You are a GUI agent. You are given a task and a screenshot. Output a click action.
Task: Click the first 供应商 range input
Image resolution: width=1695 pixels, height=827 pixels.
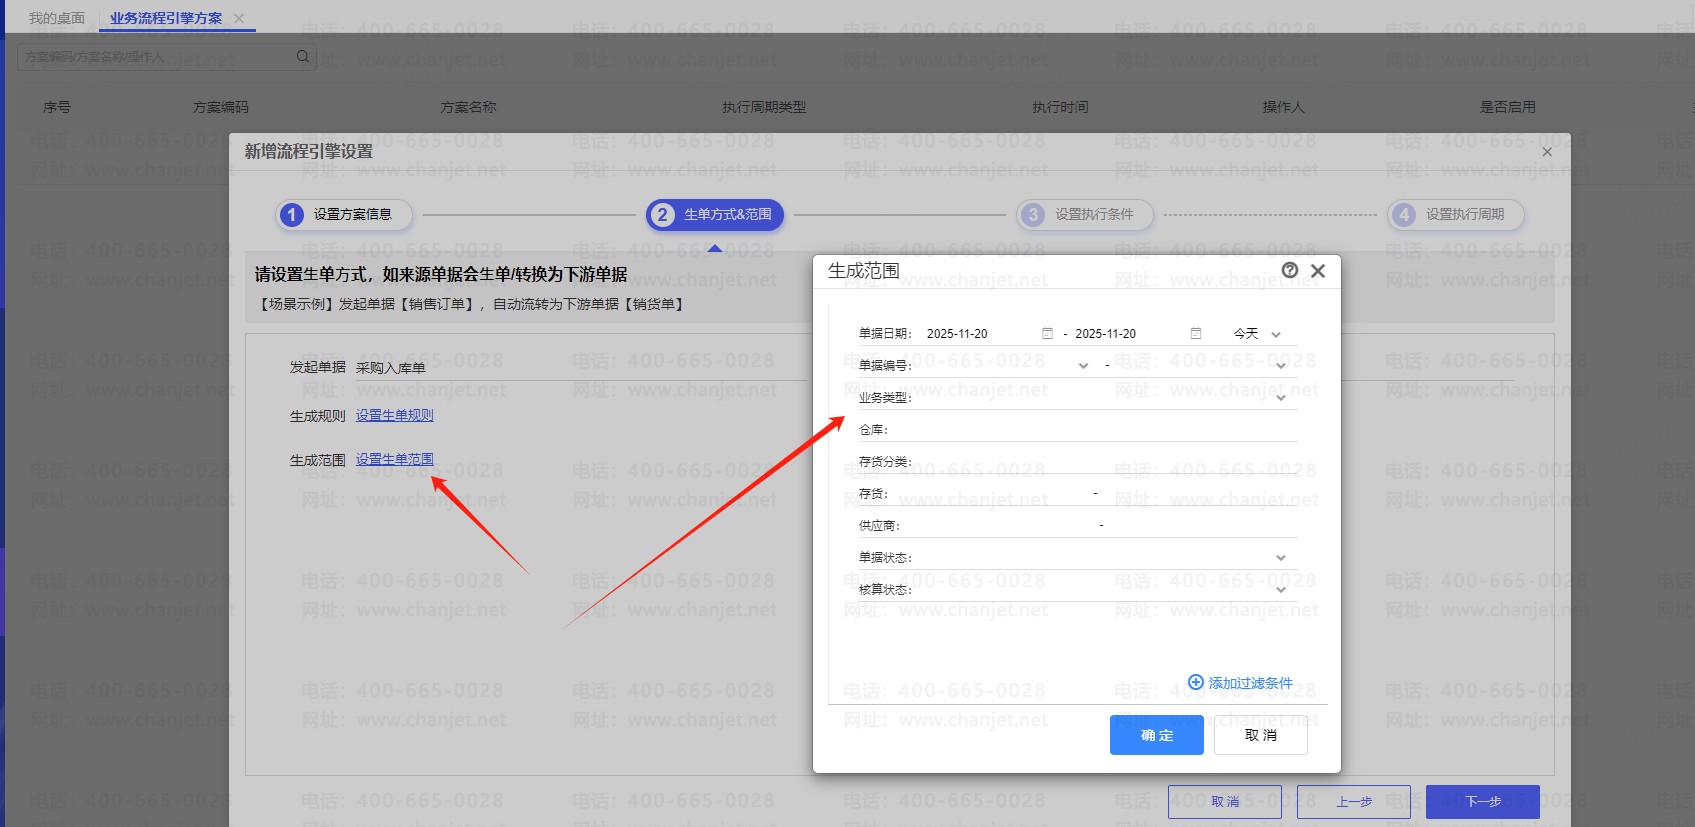(999, 526)
